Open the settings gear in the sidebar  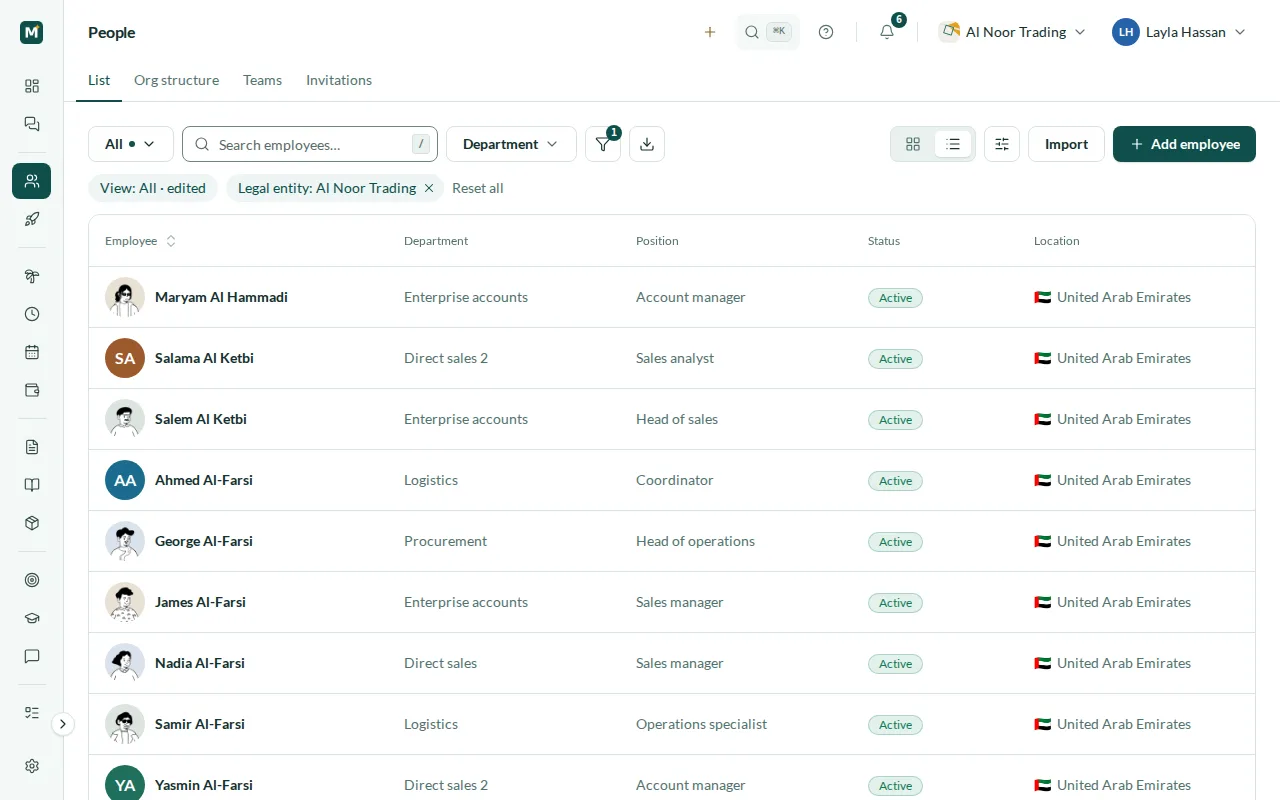point(32,766)
